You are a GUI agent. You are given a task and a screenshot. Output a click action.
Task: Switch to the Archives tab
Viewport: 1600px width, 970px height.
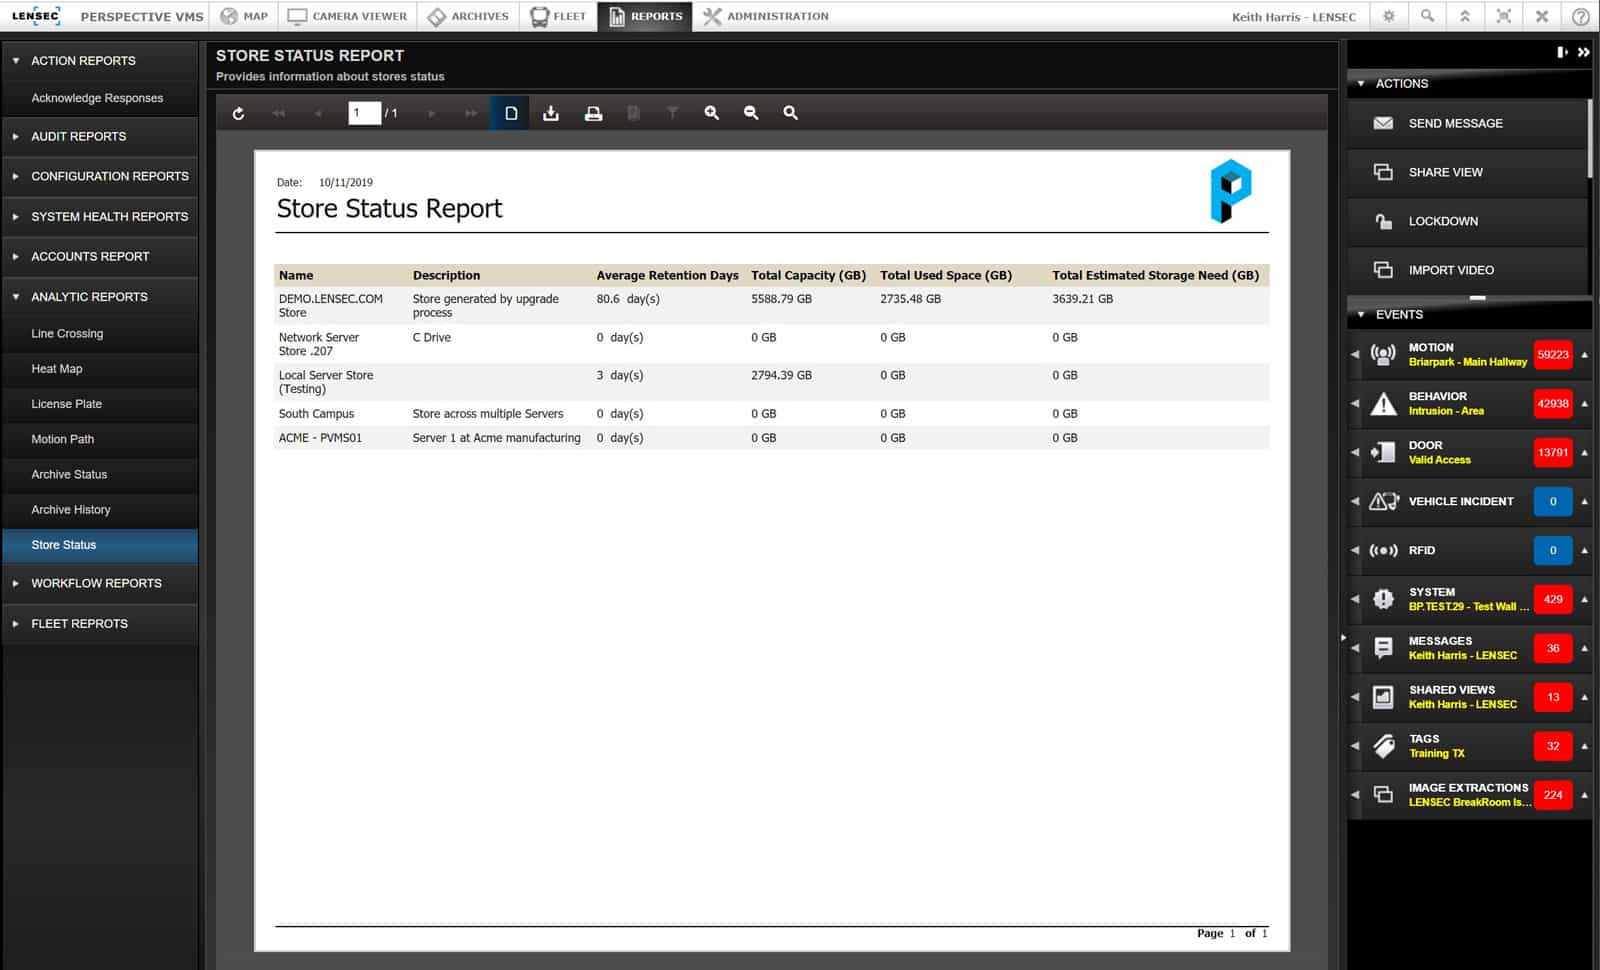[x=468, y=16]
